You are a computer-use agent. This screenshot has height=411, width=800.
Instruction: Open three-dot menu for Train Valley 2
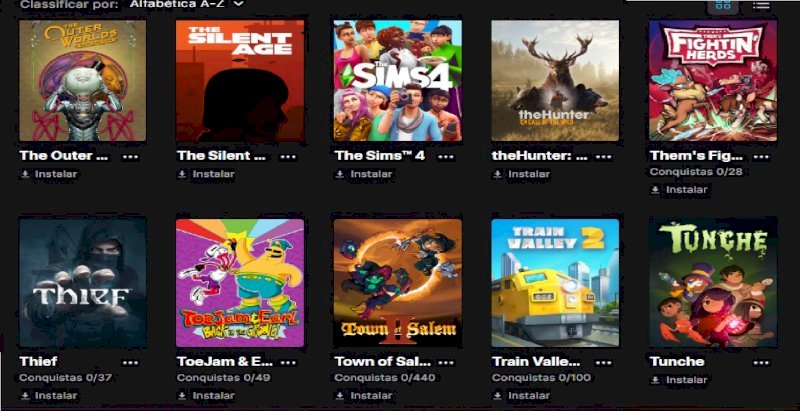pyautogui.click(x=604, y=362)
